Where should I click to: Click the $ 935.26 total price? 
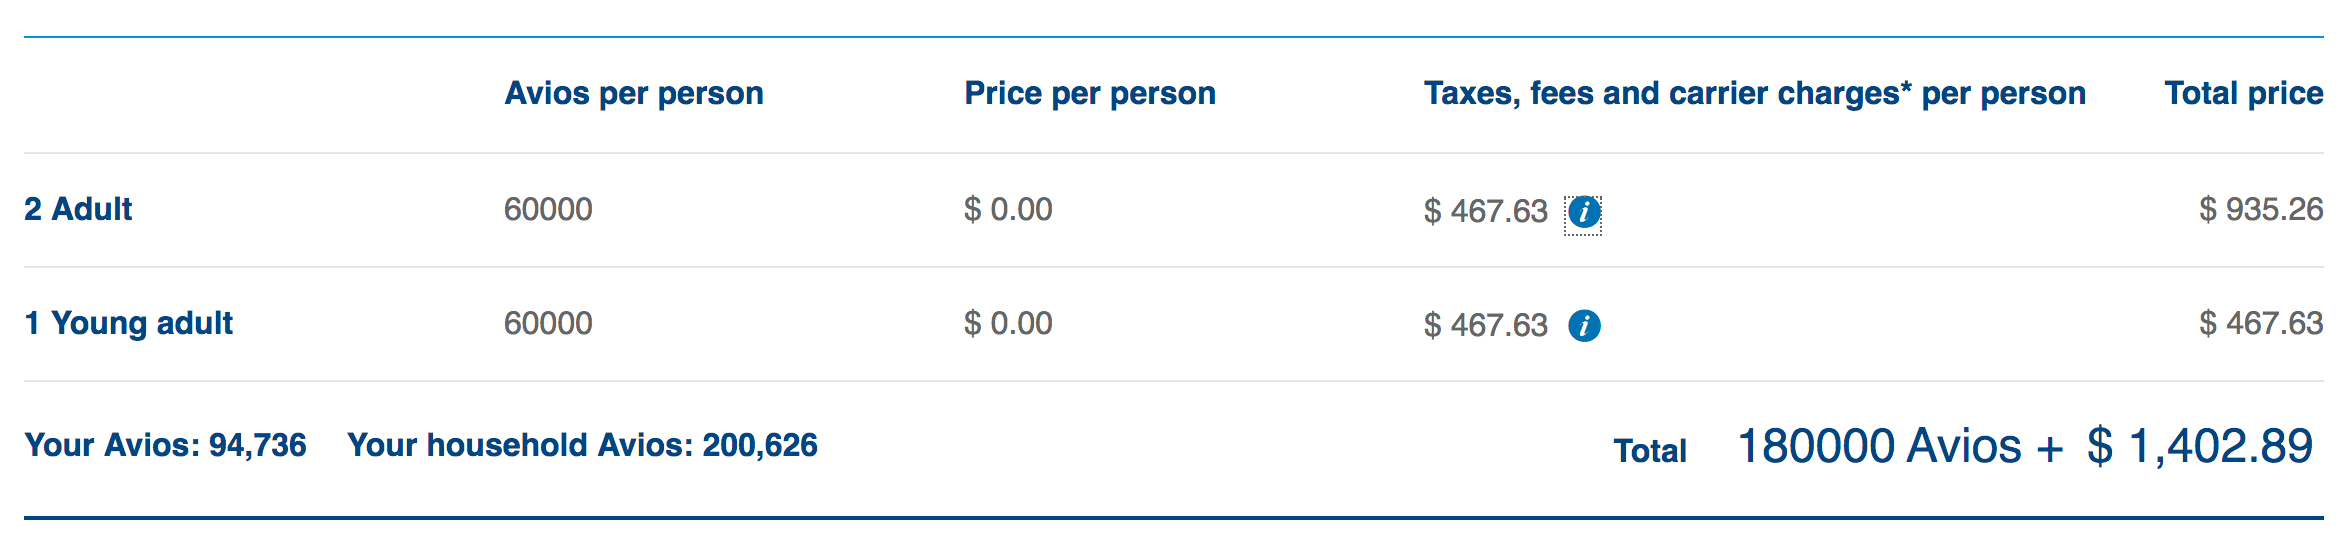2260,209
